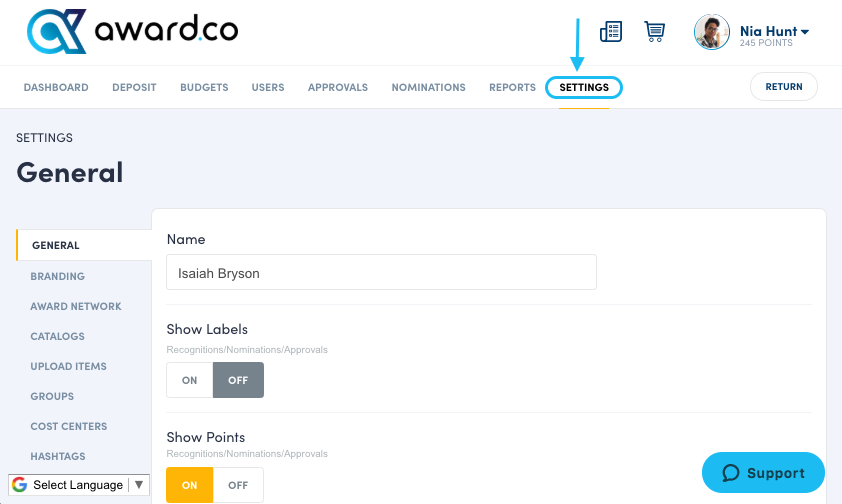Open the Deposit tab
Viewport: 842px width, 504px height.
pos(134,87)
